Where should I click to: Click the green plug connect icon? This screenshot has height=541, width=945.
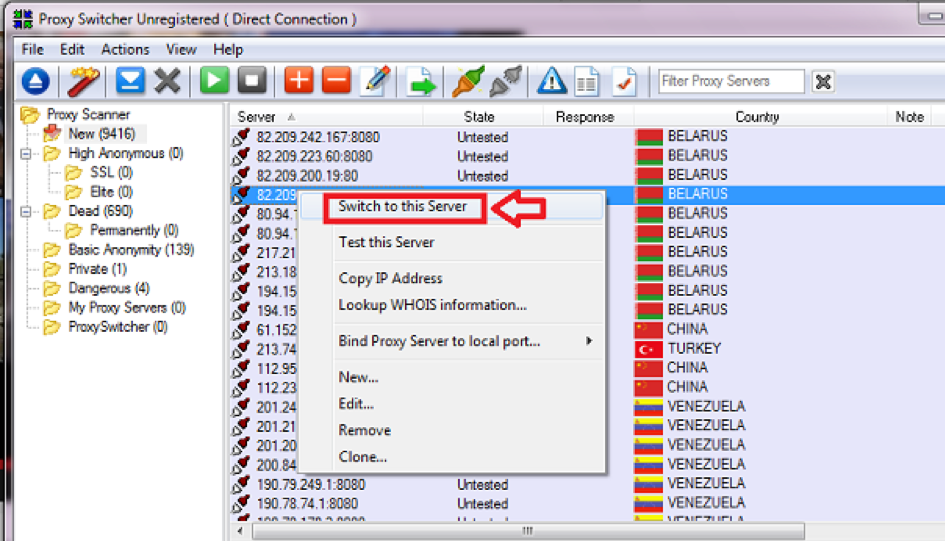[467, 81]
